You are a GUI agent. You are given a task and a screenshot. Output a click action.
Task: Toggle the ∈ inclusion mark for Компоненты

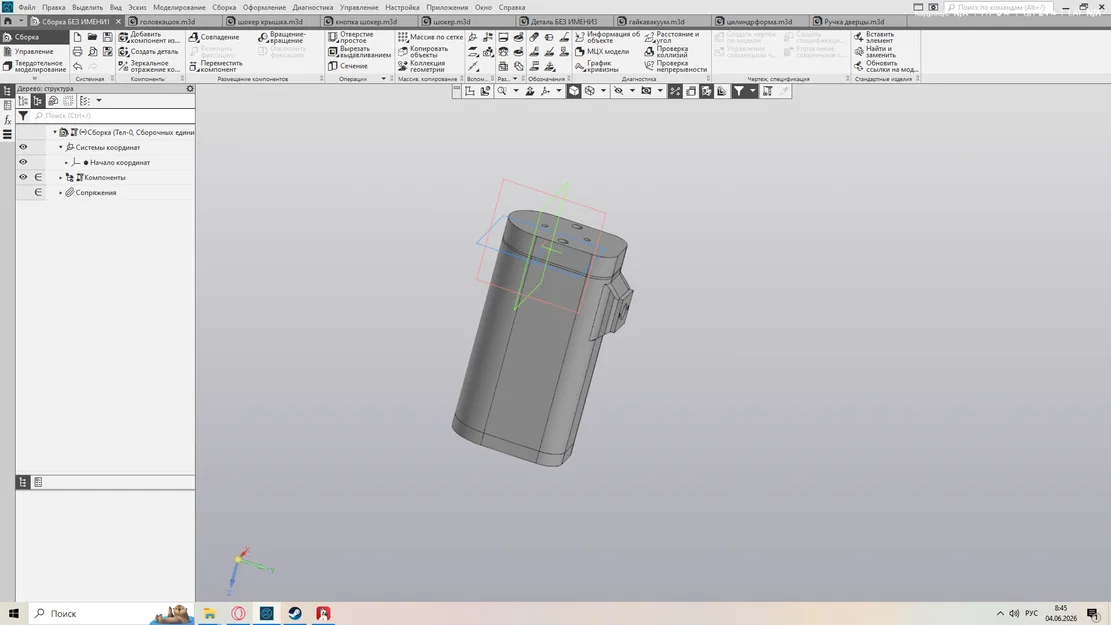(x=38, y=177)
